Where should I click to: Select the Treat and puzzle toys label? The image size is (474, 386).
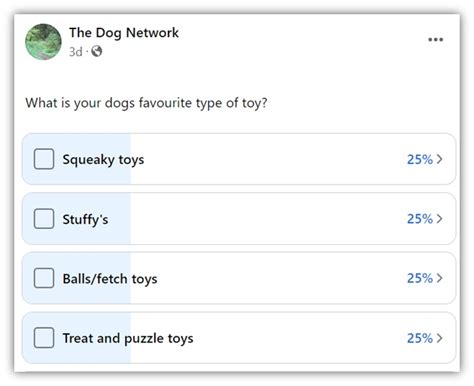tap(128, 339)
